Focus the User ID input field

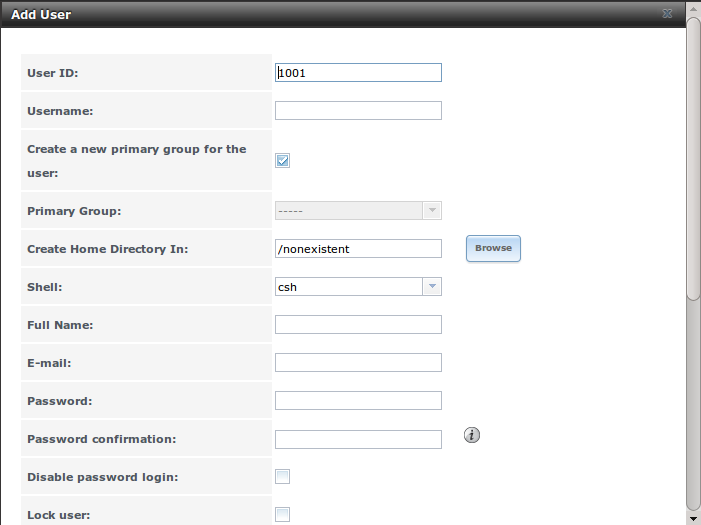point(358,73)
